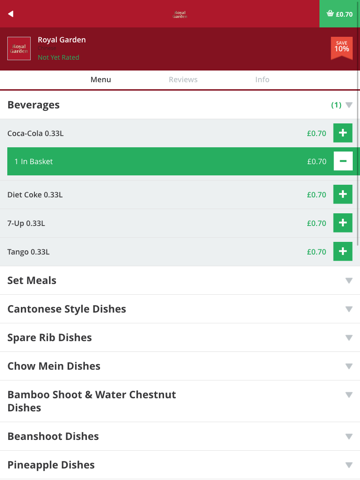
Task: Add Diet Coke 0.33L to basket
Action: pyautogui.click(x=343, y=194)
